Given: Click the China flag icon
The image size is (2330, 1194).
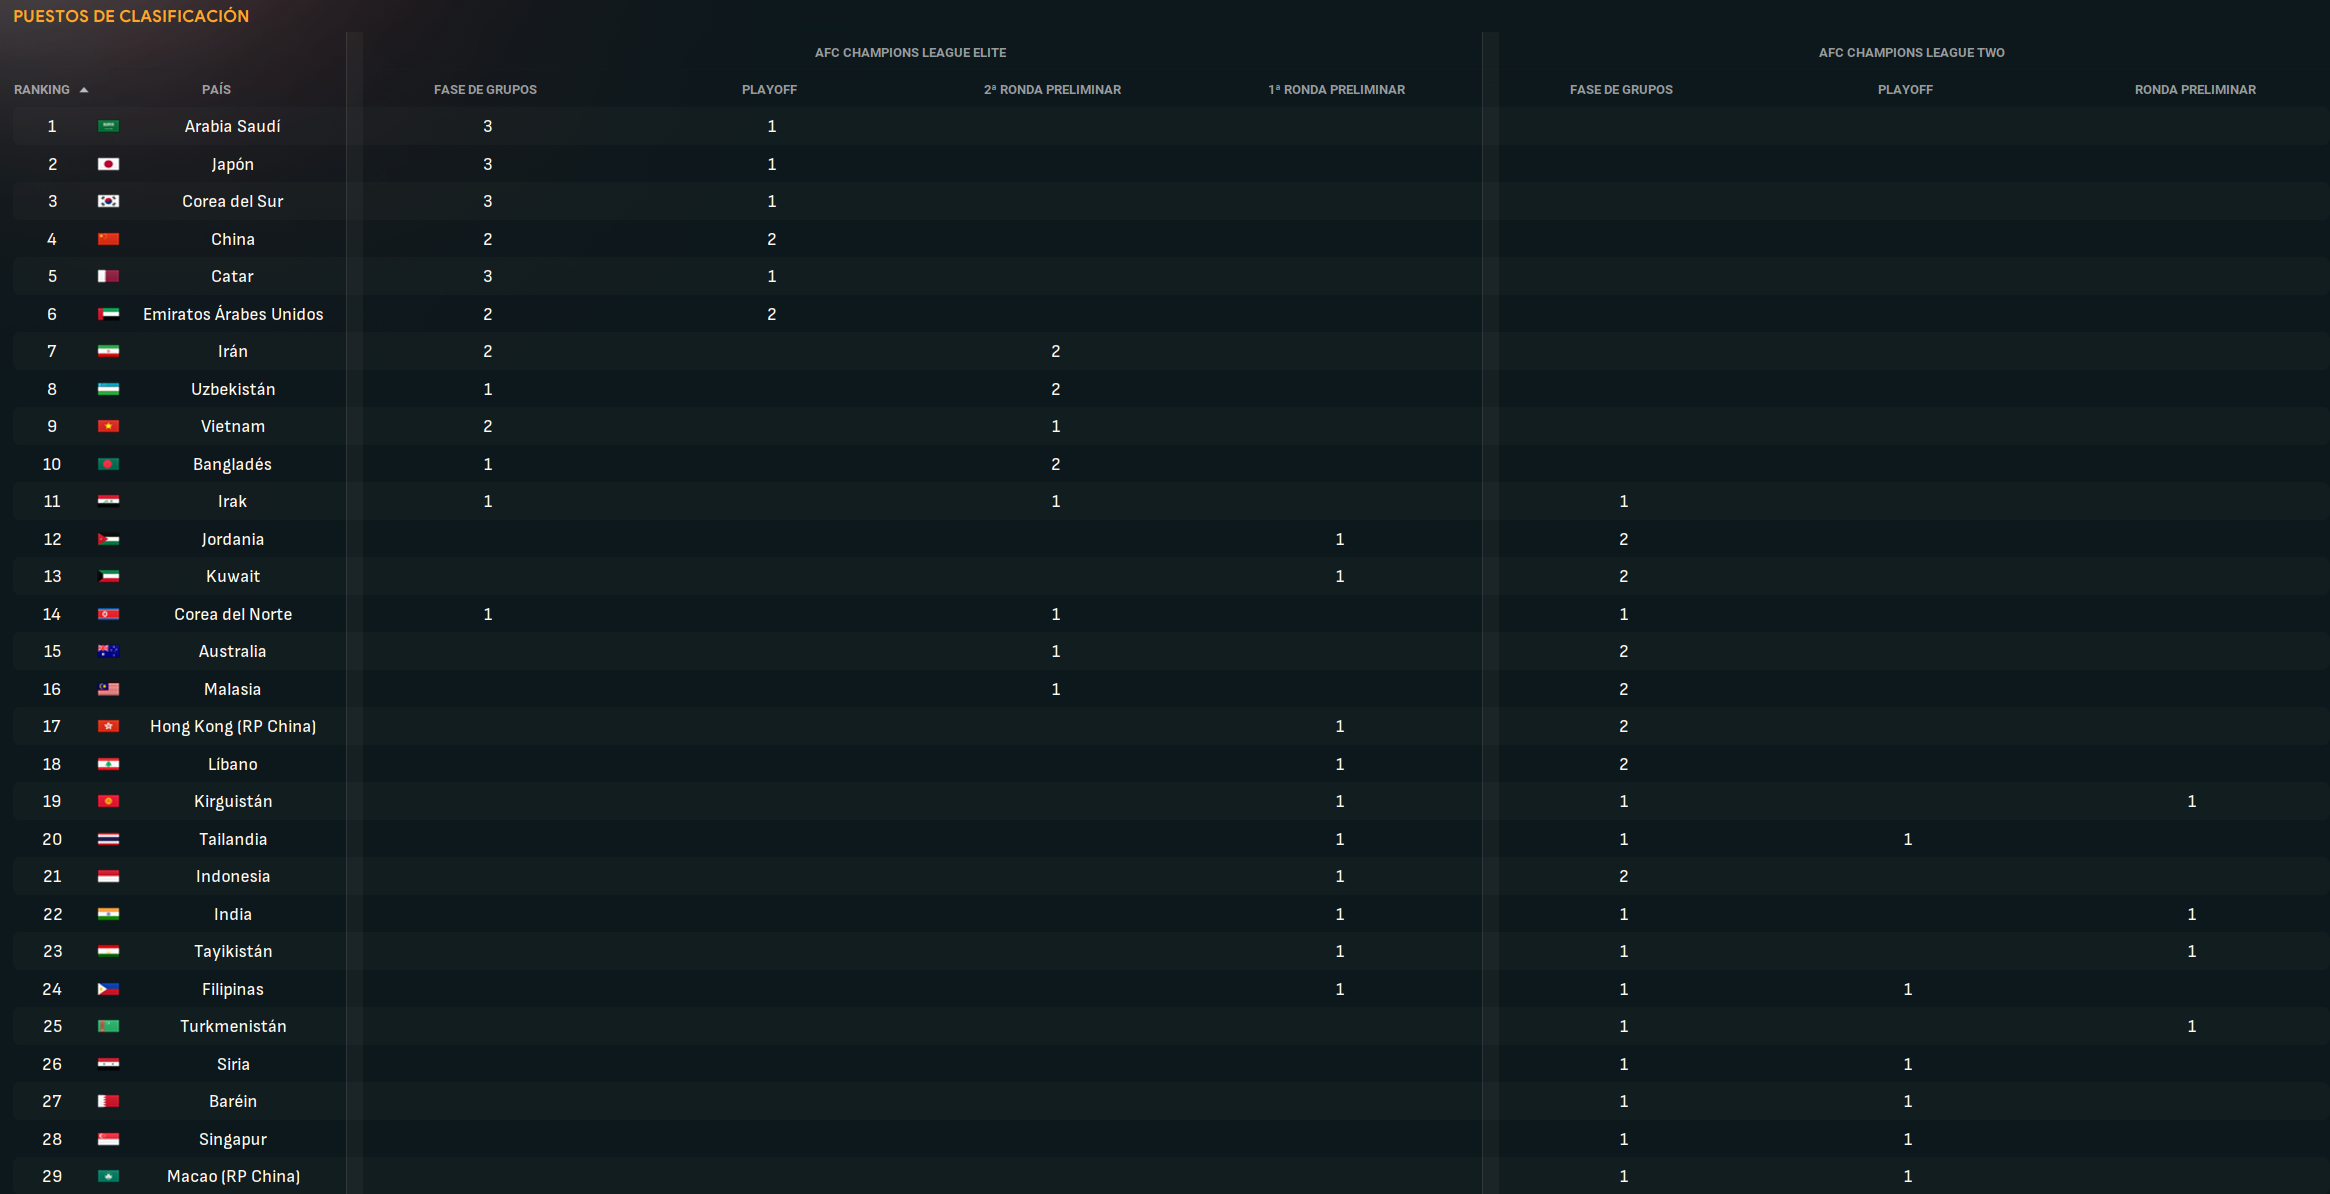Looking at the screenshot, I should tap(108, 239).
